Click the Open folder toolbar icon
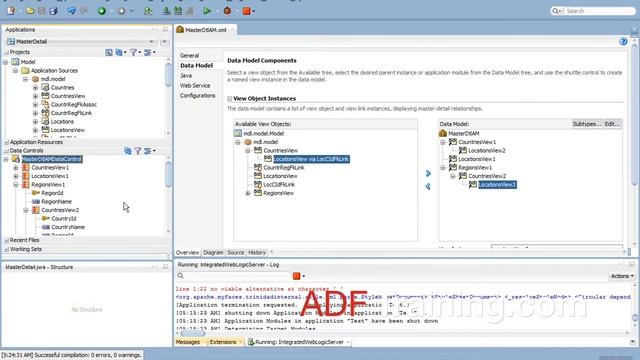The width and height of the screenshot is (640, 360). point(30,11)
